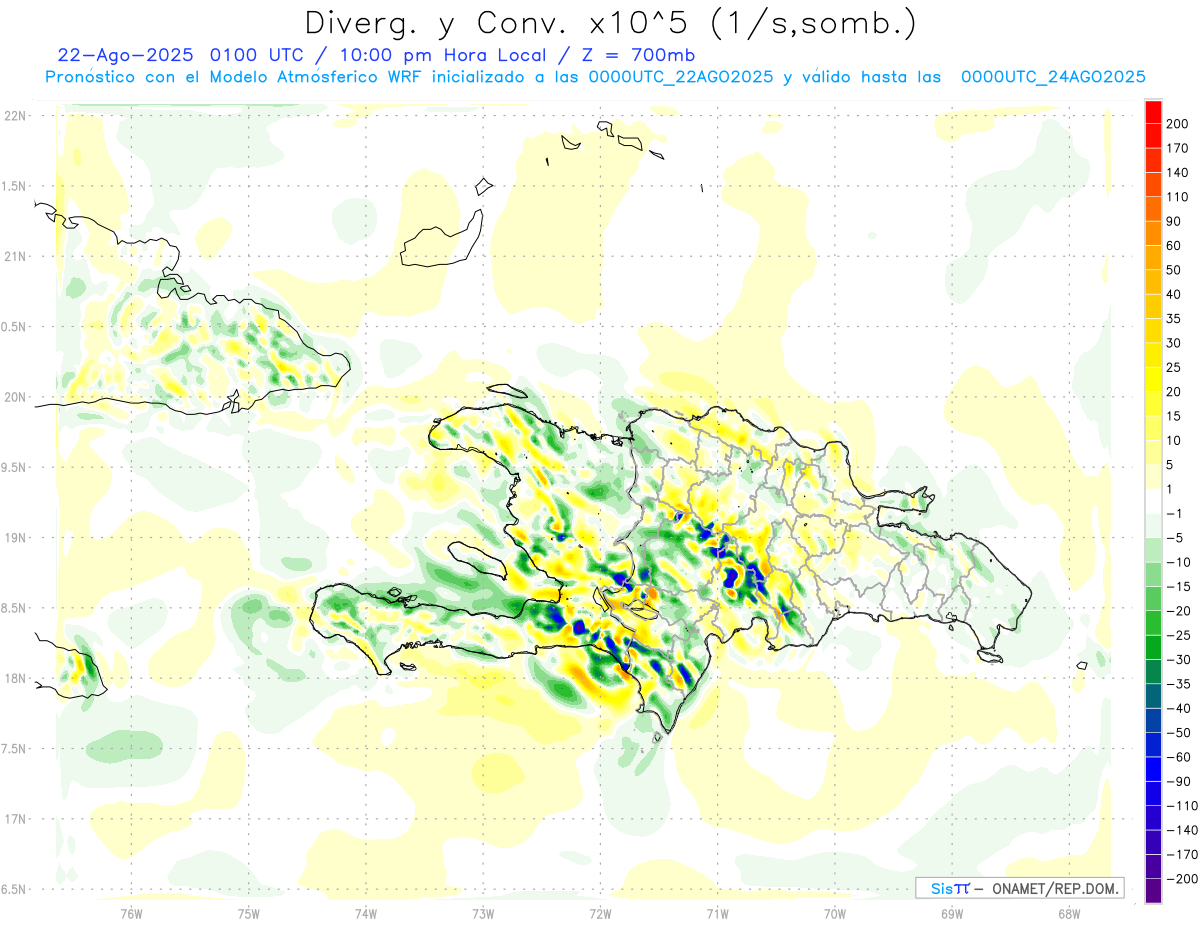
Task: Click the '-200' color scale value
Action: click(1182, 879)
